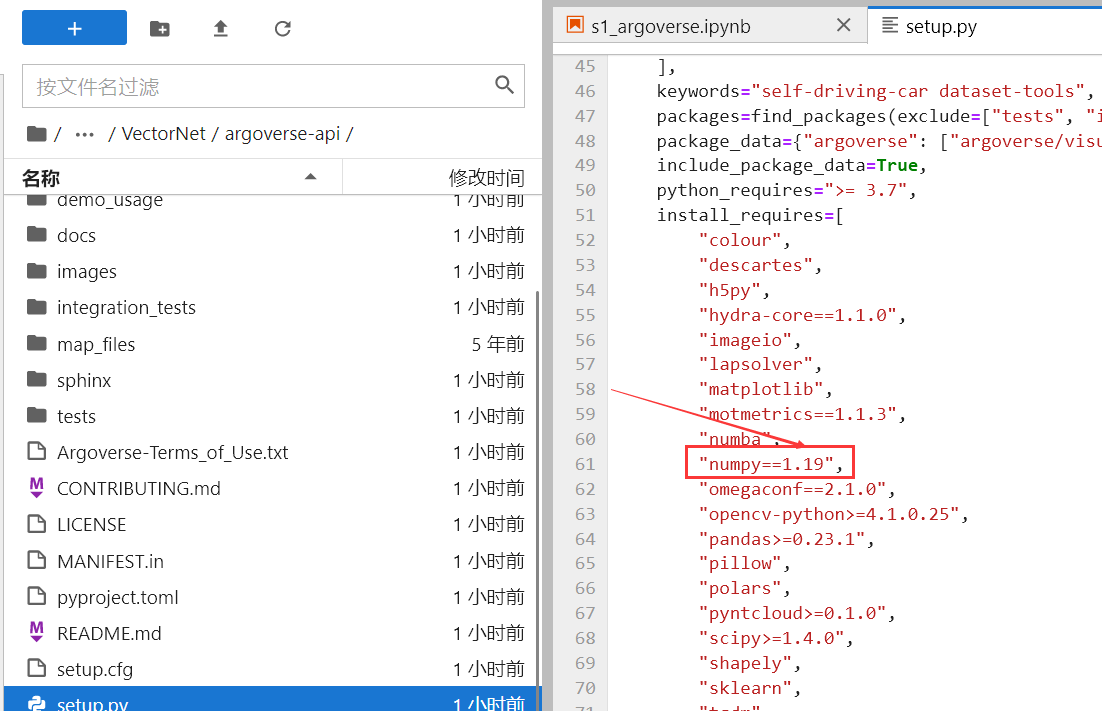Switch to the setup.py tab

tap(940, 26)
